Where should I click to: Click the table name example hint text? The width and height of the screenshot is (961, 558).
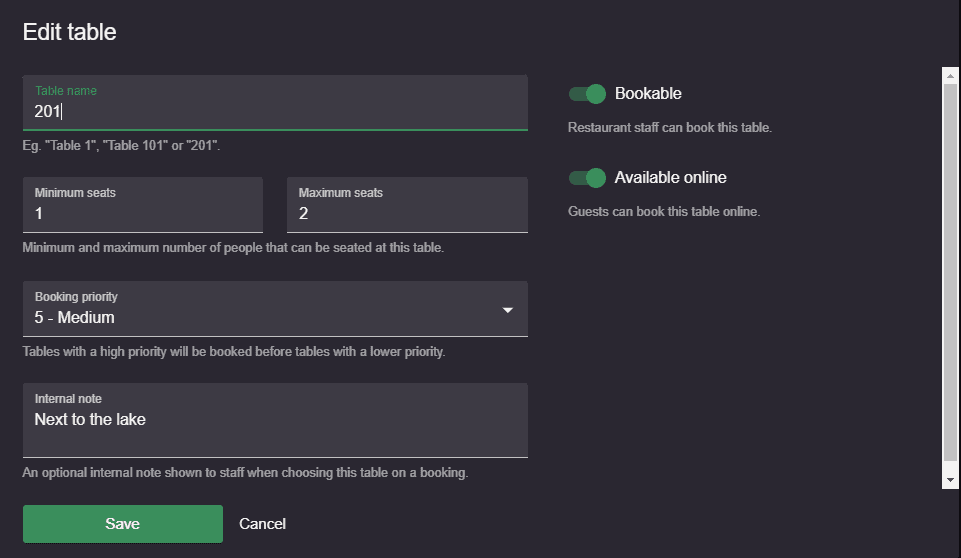click(x=121, y=146)
